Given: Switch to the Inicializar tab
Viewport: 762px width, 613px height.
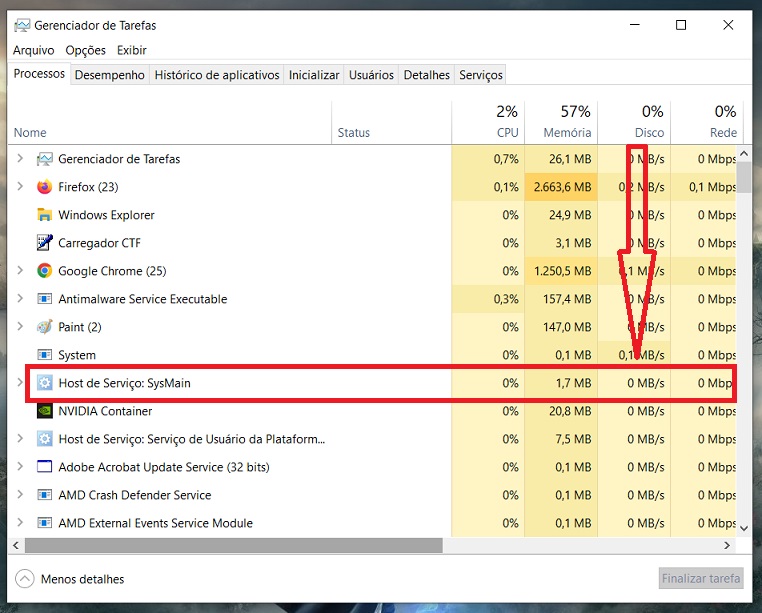Looking at the screenshot, I should click(314, 75).
